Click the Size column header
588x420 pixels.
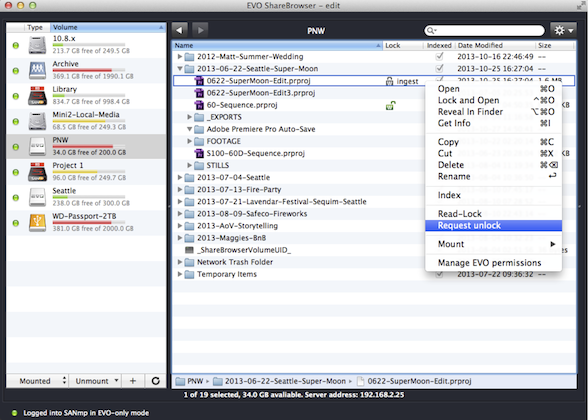point(555,45)
